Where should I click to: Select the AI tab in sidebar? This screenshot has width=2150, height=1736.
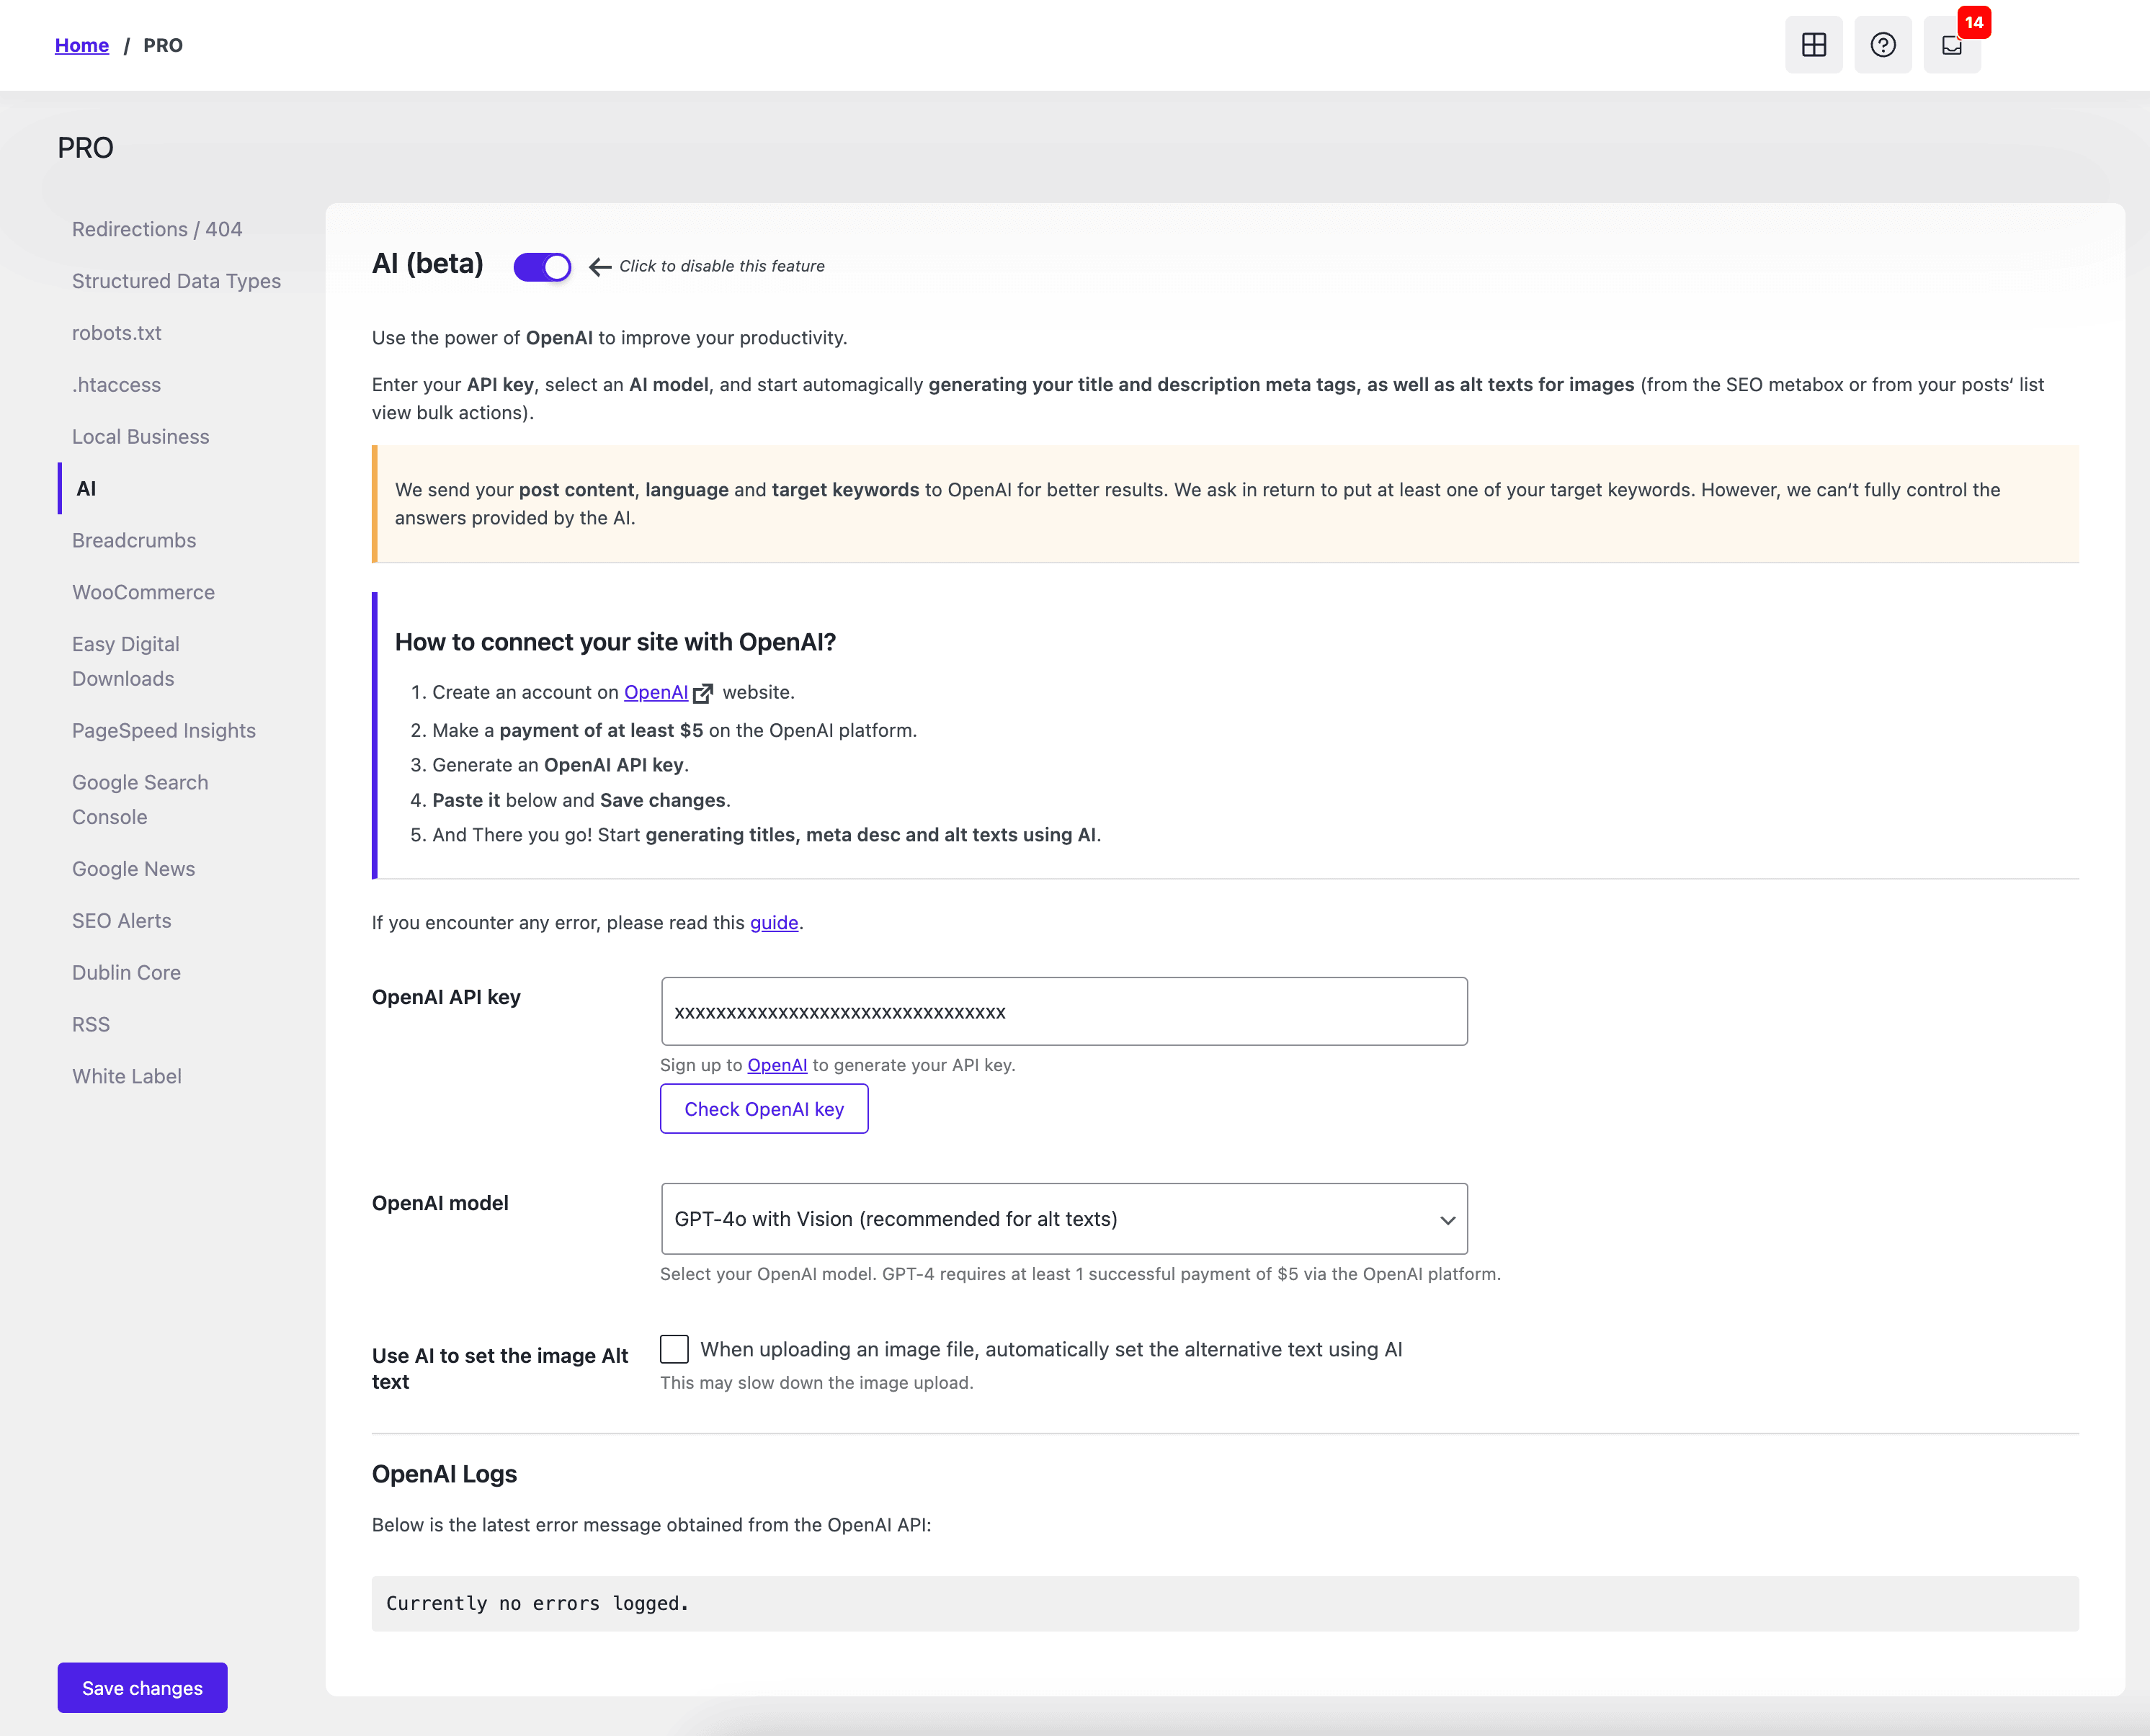point(86,489)
